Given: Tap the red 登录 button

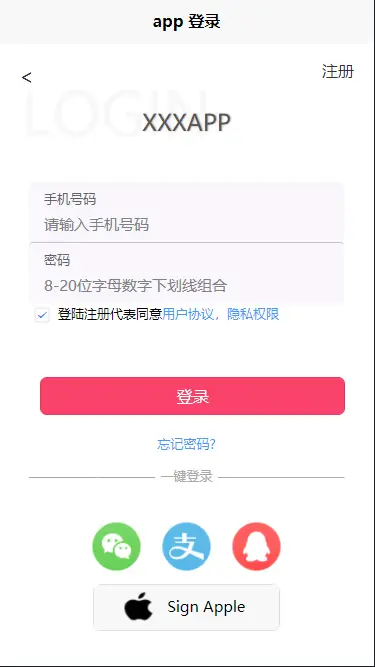Looking at the screenshot, I should click(x=192, y=396).
